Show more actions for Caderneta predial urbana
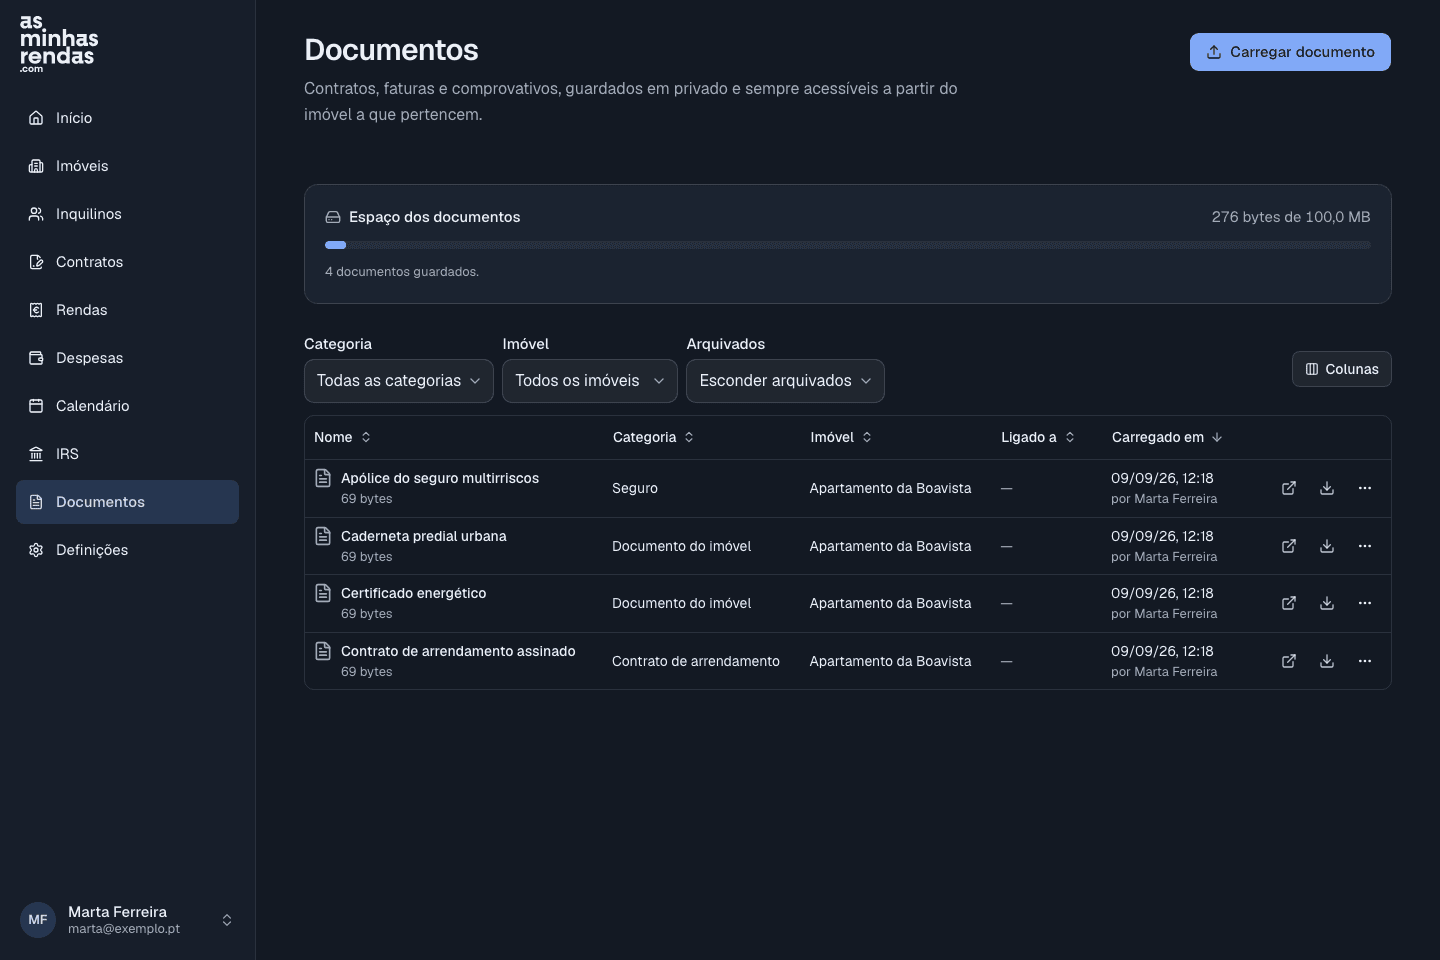 tap(1365, 546)
